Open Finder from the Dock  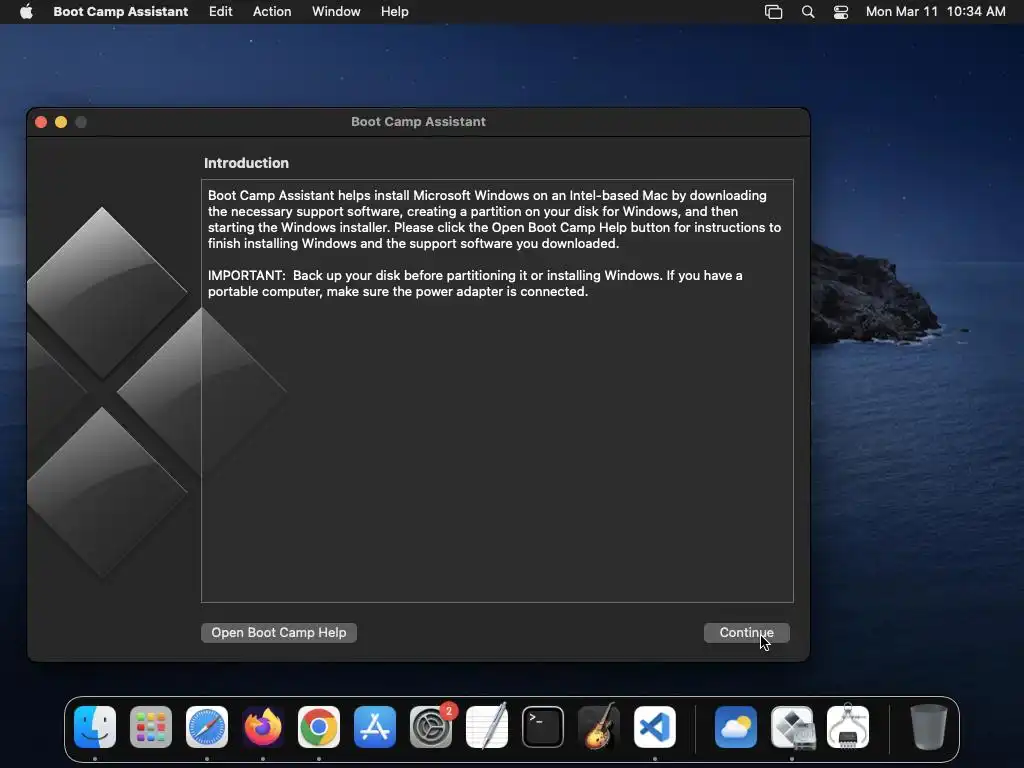click(x=95, y=727)
